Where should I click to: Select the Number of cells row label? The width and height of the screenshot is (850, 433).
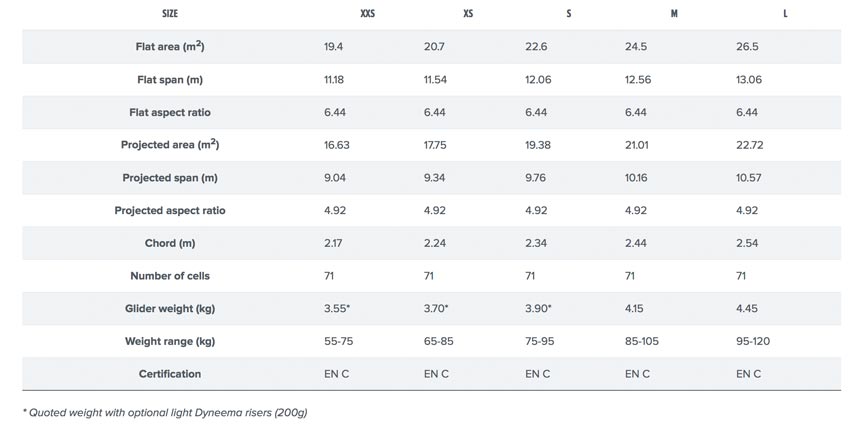170,276
